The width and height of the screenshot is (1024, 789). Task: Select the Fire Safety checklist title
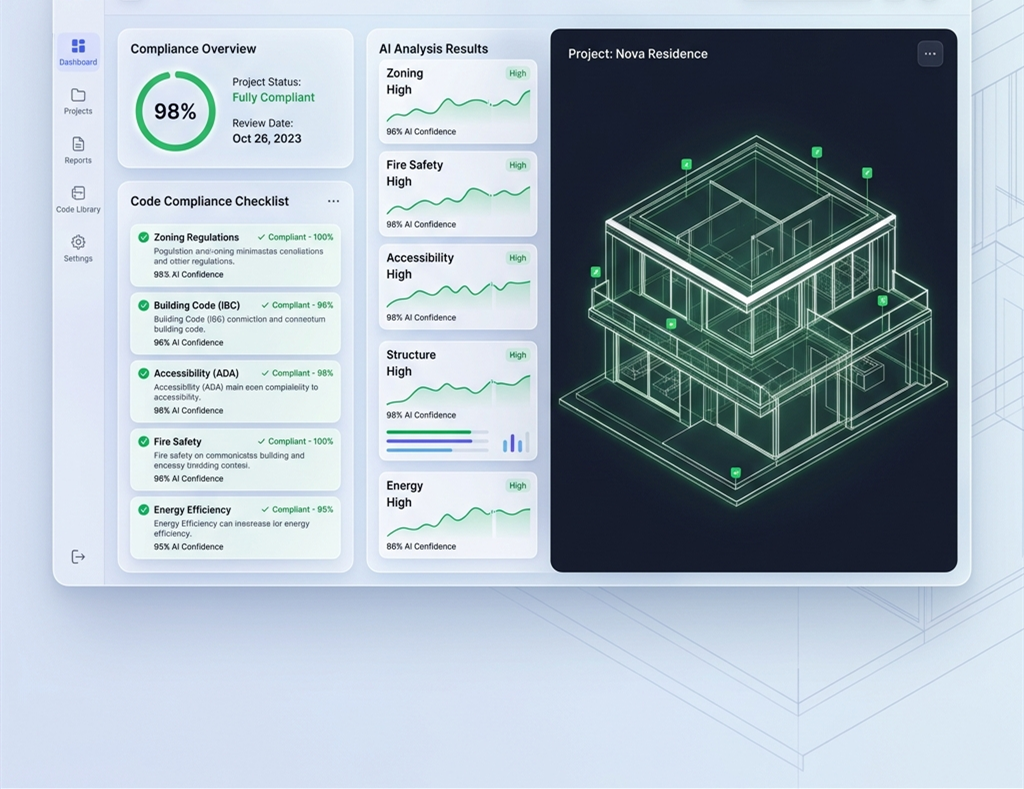(x=178, y=442)
